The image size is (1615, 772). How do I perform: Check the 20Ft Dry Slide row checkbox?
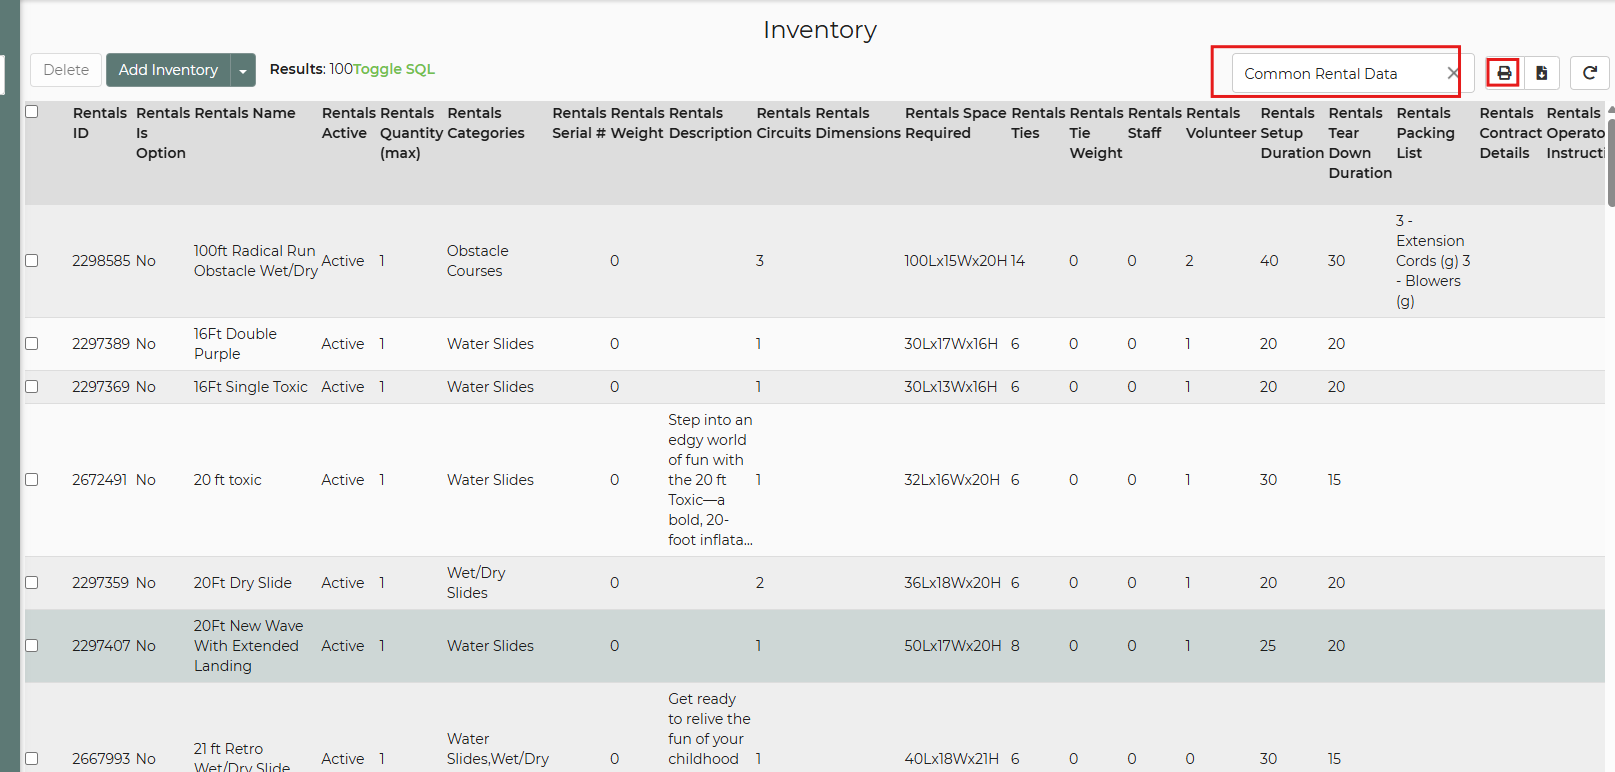32,583
